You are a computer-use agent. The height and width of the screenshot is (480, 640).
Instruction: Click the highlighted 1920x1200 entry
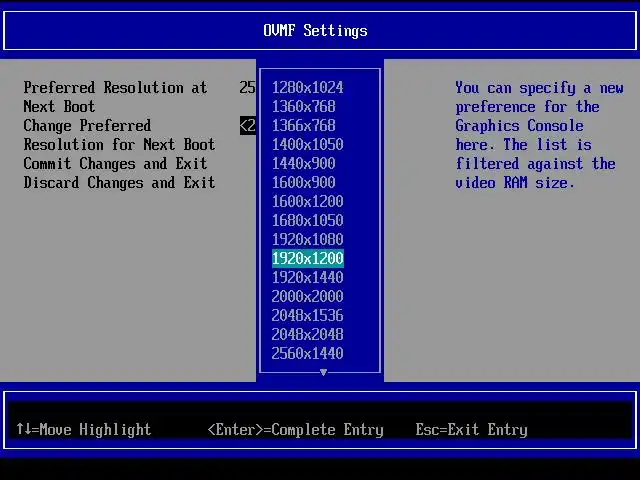308,258
